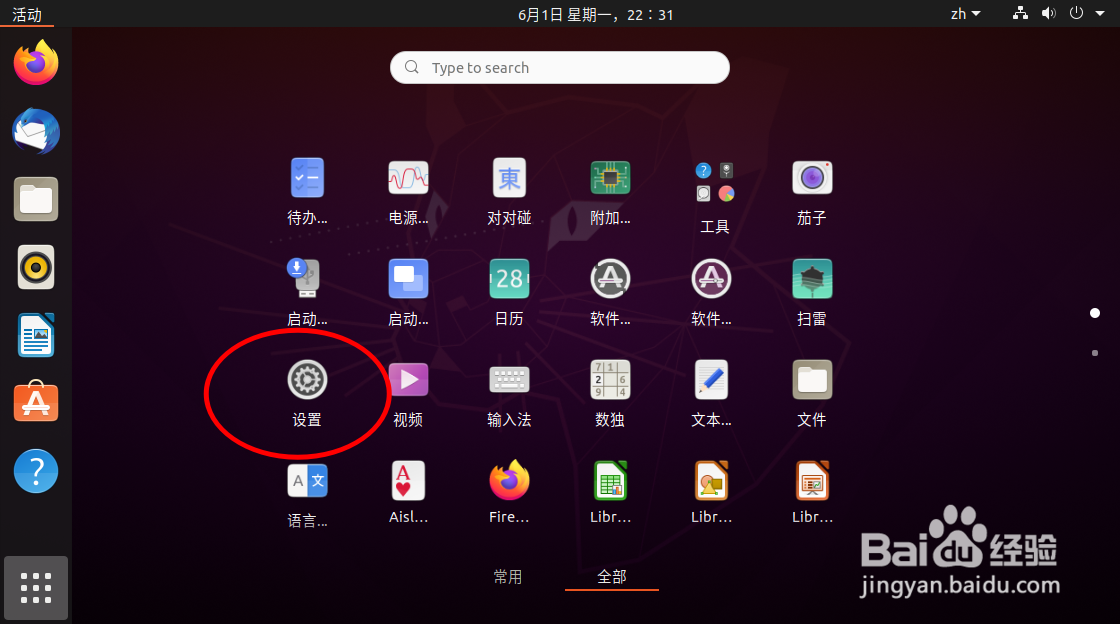Viewport: 1120px width, 624px height.
Task: Click in the Type to search field
Action: [x=559, y=67]
